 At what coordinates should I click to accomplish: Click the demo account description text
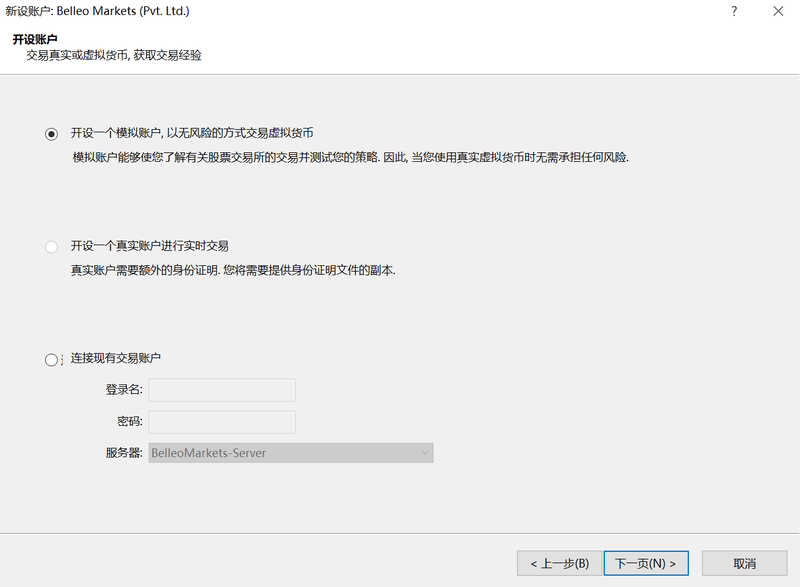[351, 158]
